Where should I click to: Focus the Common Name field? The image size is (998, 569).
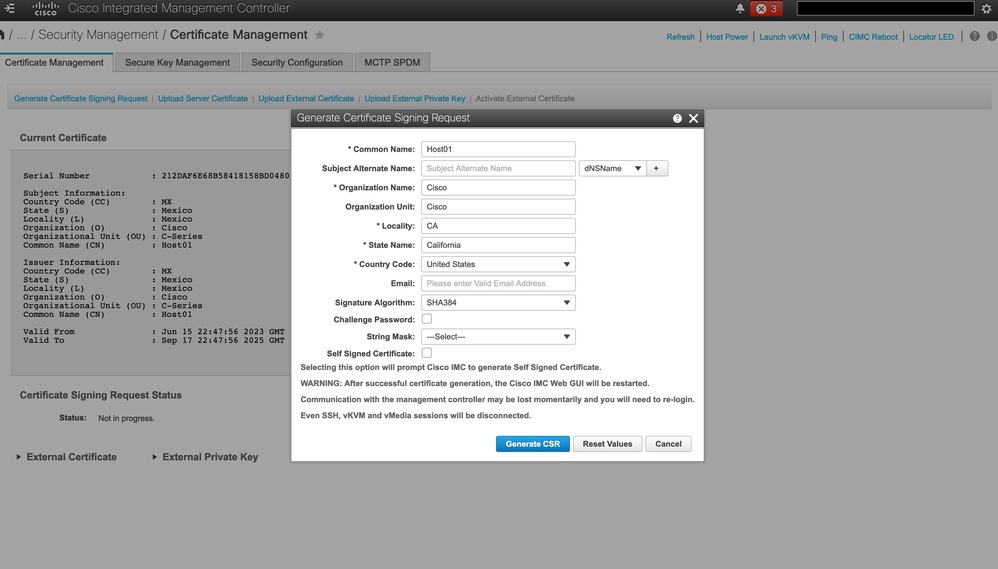498,149
